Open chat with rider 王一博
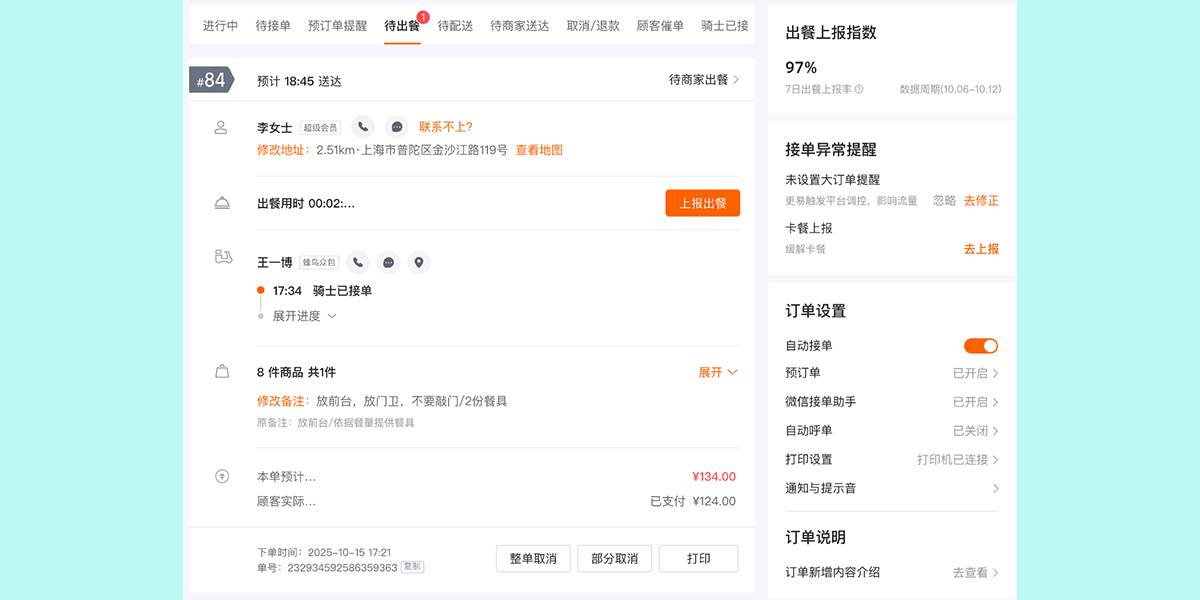1200x600 pixels. pos(388,263)
